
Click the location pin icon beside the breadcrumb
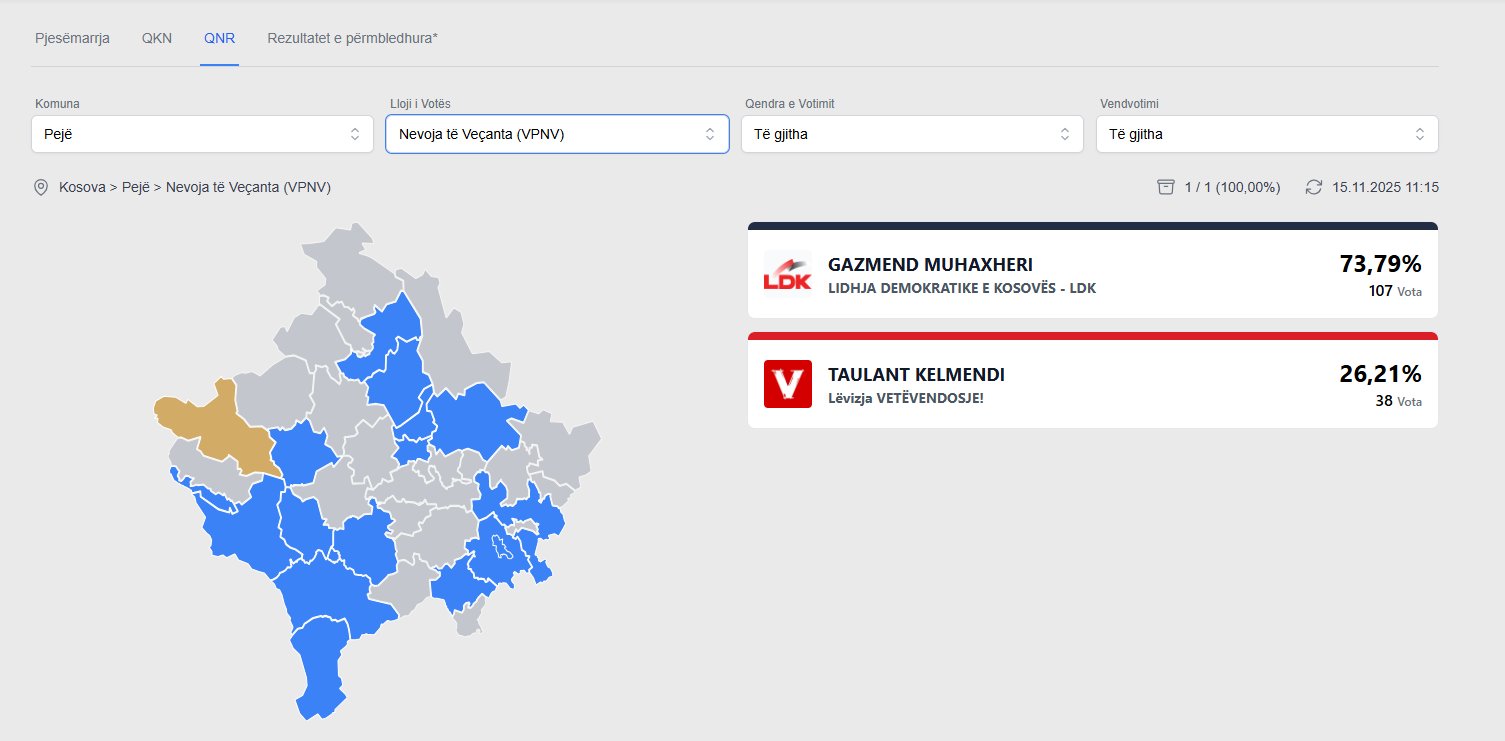[x=41, y=188]
